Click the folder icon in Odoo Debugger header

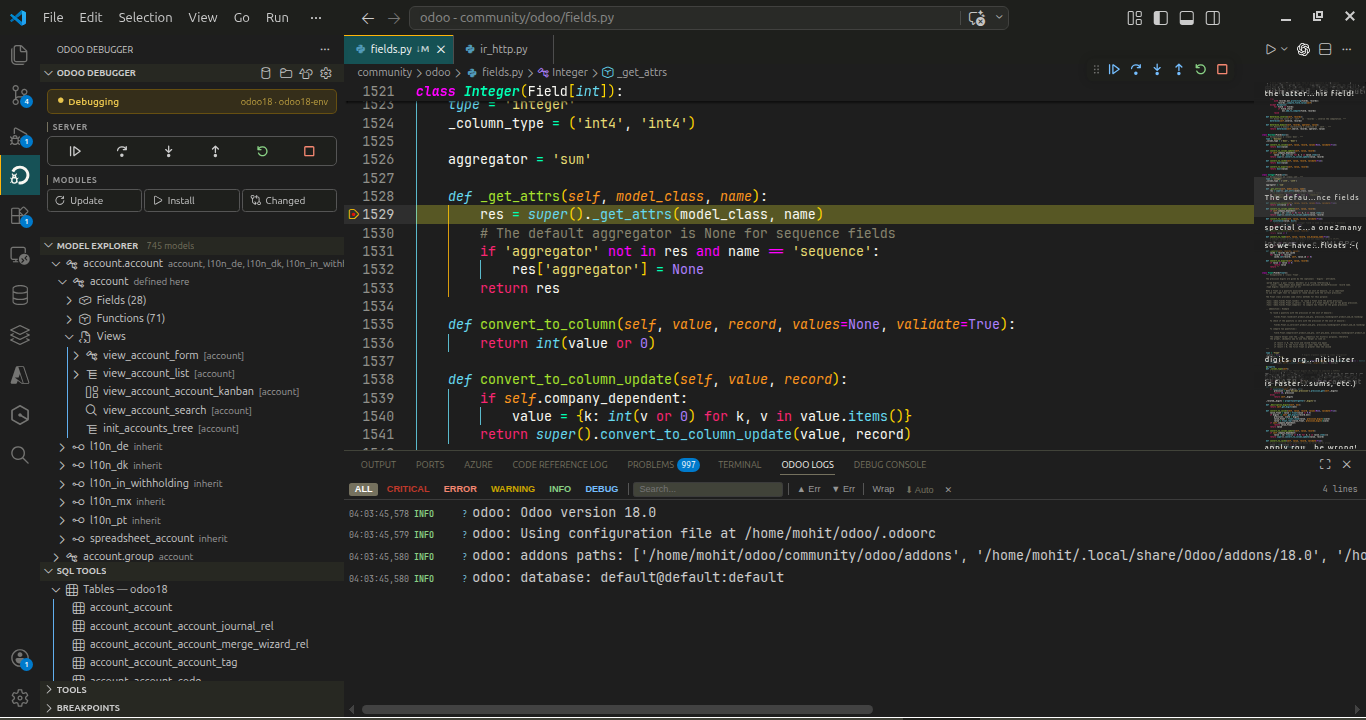click(x=286, y=73)
